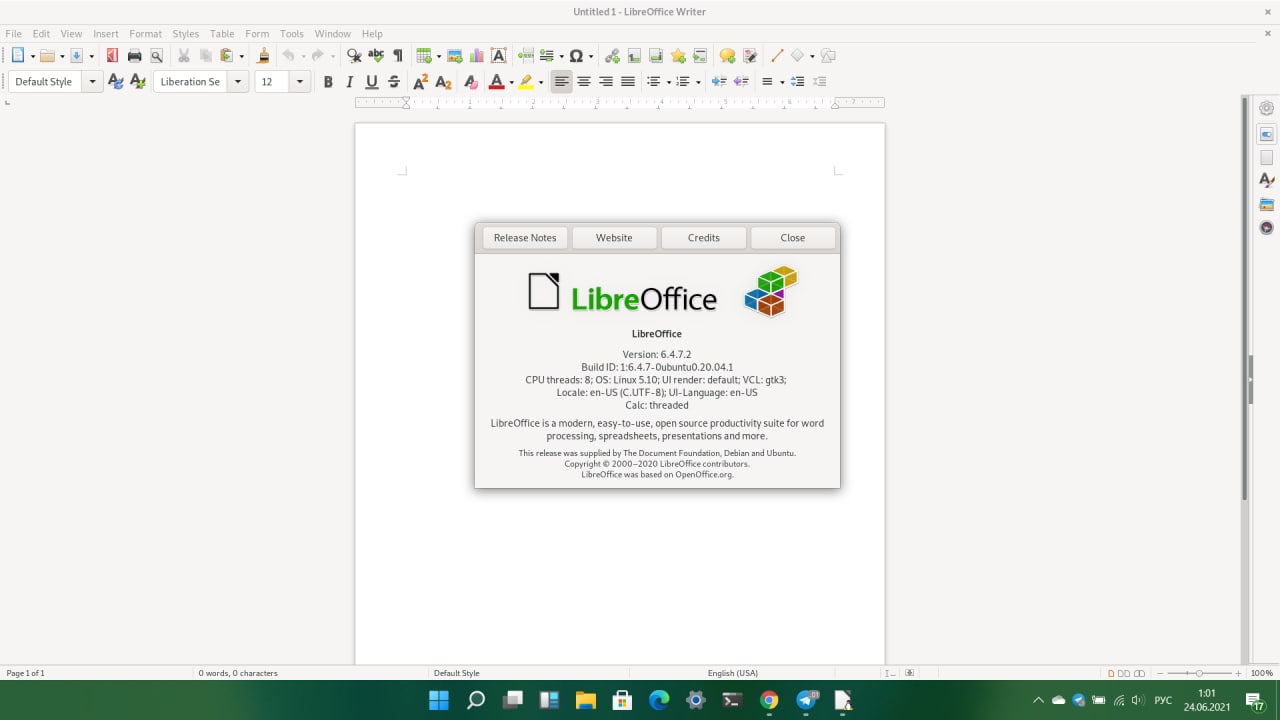Click the Font Size input field
This screenshot has height=720, width=1280.
272,82
